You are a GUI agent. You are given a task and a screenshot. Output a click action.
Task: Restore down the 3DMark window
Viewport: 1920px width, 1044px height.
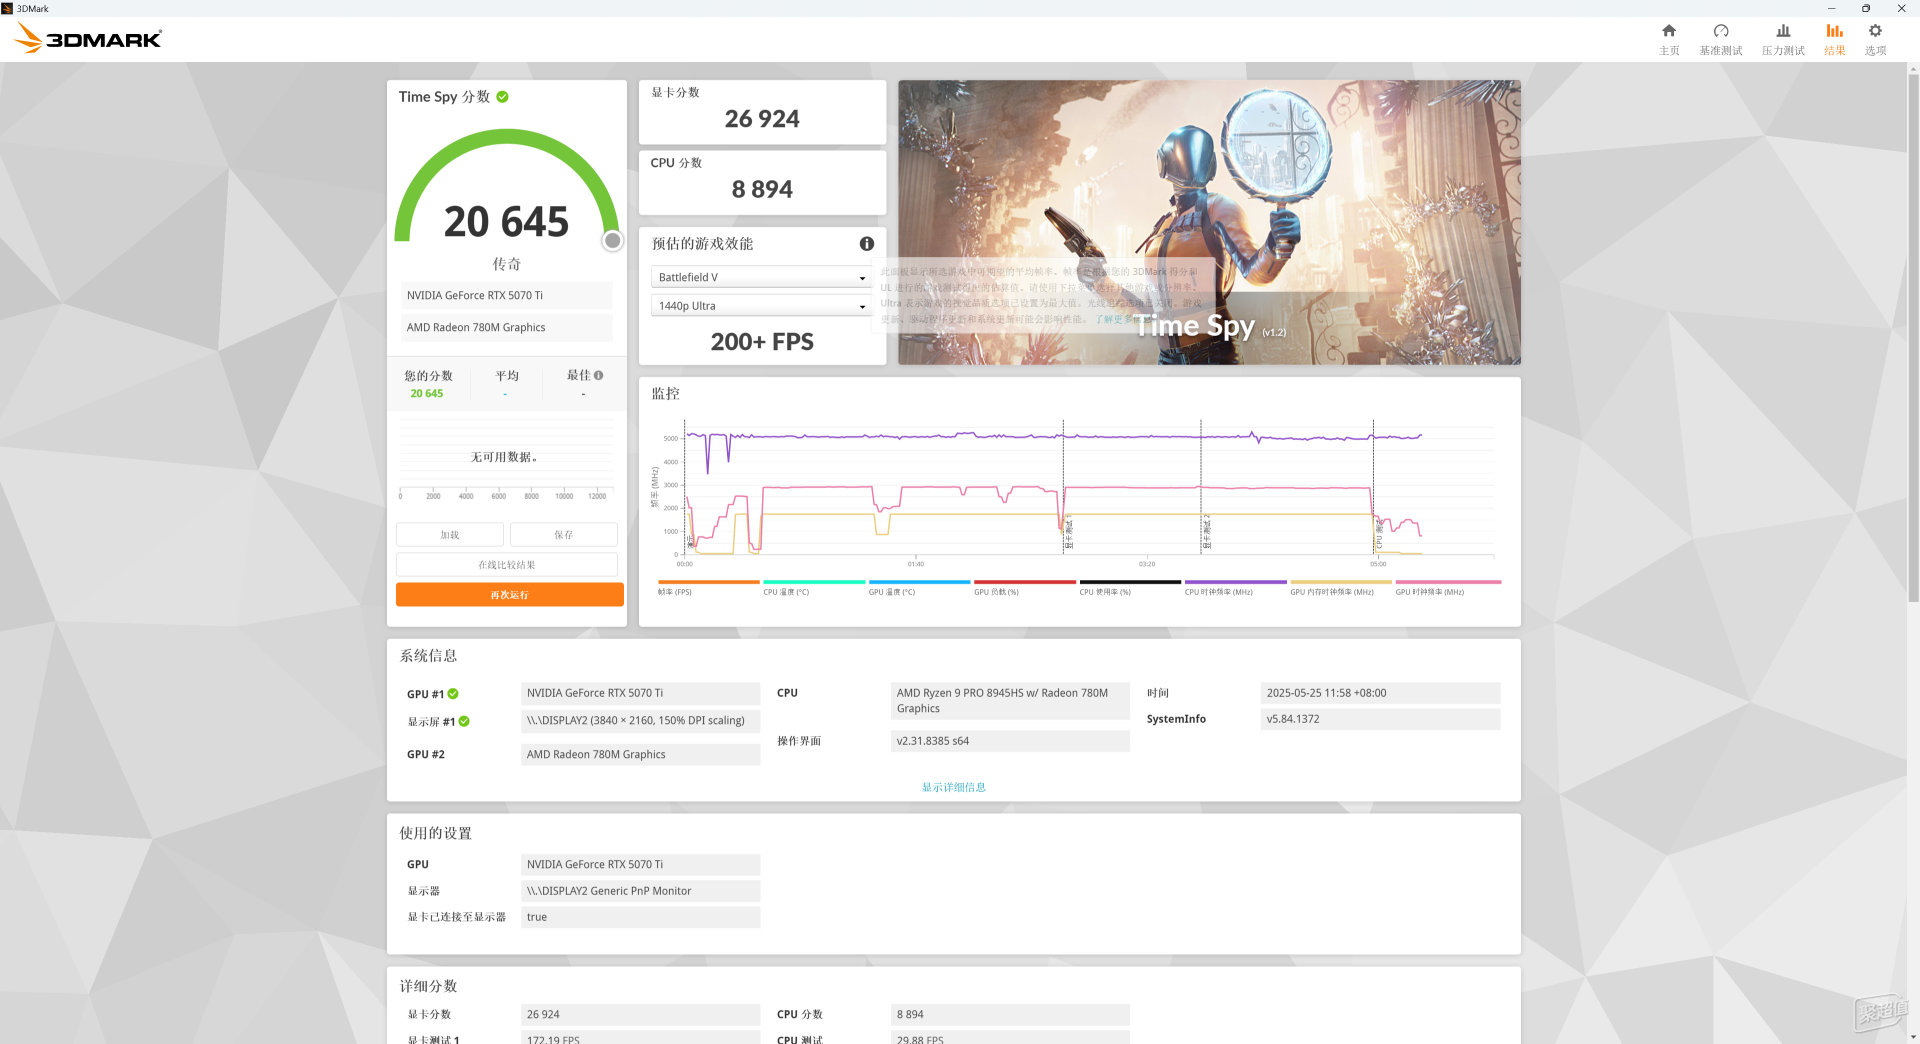point(1866,8)
